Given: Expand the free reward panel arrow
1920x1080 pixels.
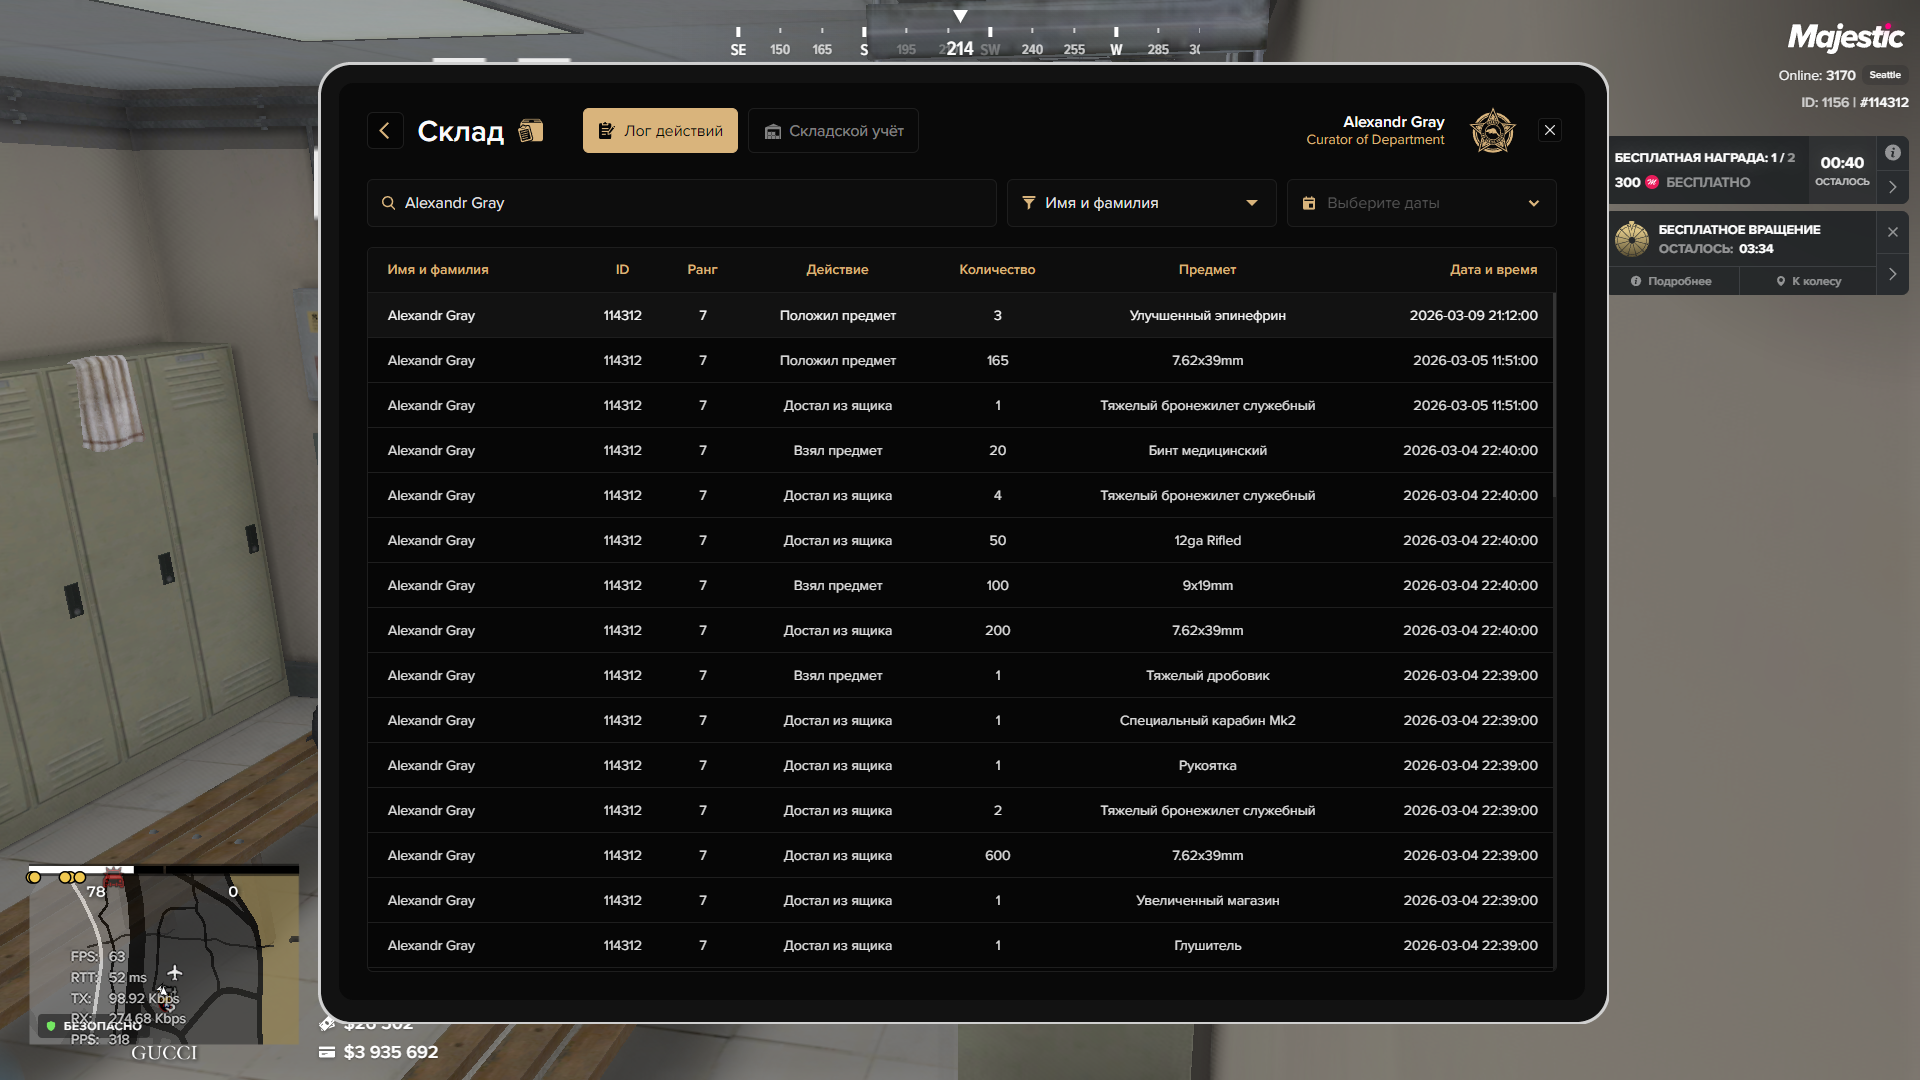Looking at the screenshot, I should tap(1892, 187).
